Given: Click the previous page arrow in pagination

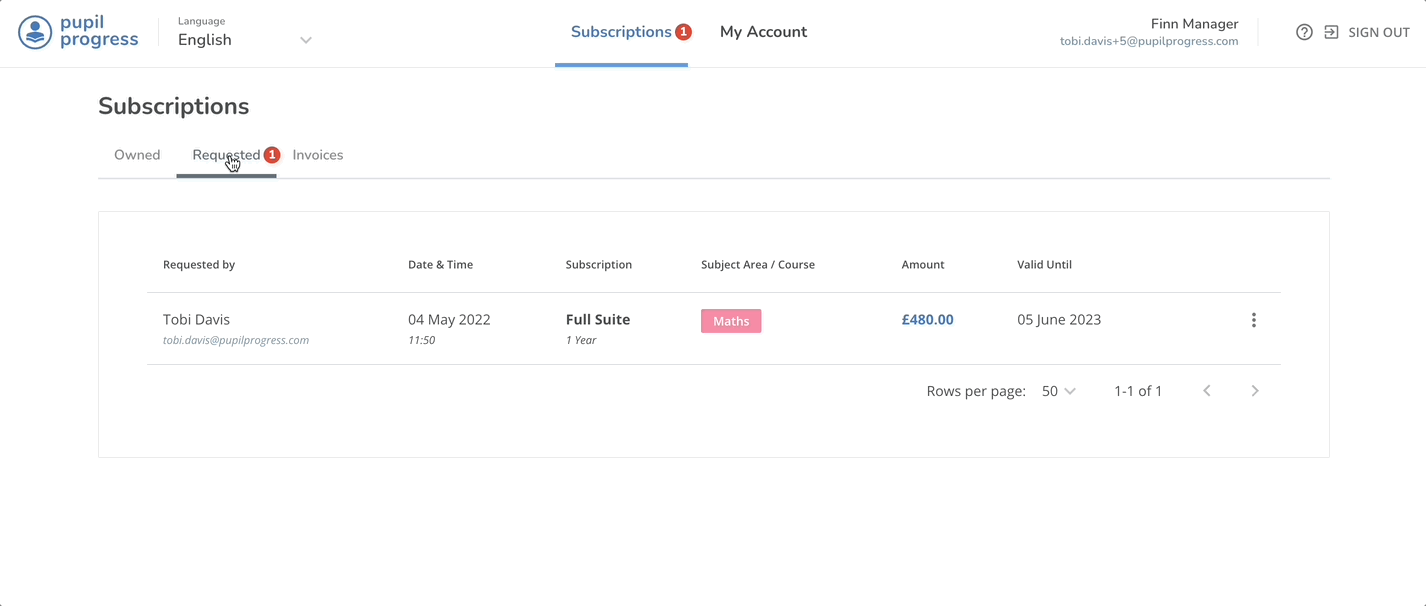Looking at the screenshot, I should [1206, 390].
